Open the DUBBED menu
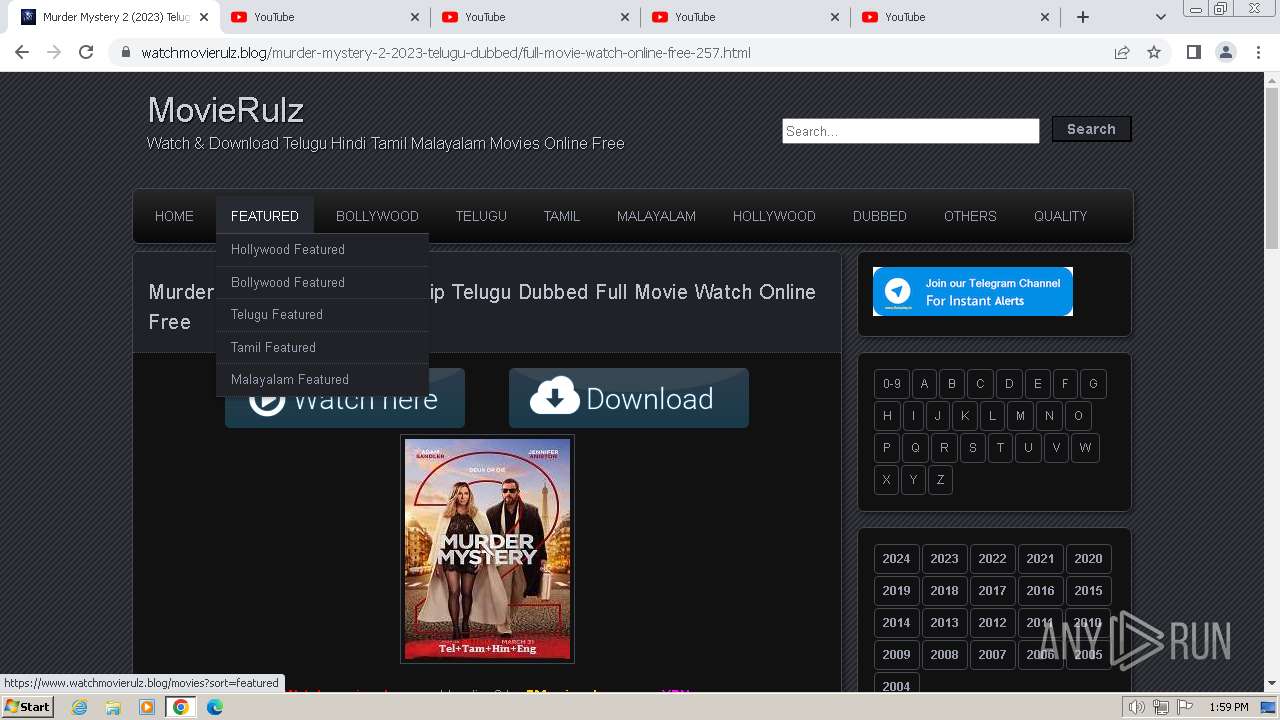This screenshot has height=720, width=1280. pos(880,216)
